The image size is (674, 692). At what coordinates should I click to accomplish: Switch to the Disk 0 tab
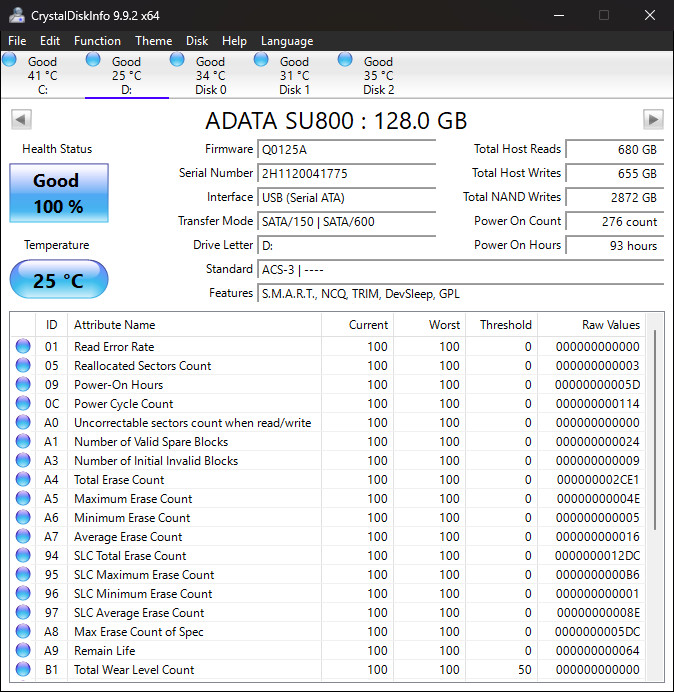(211, 75)
